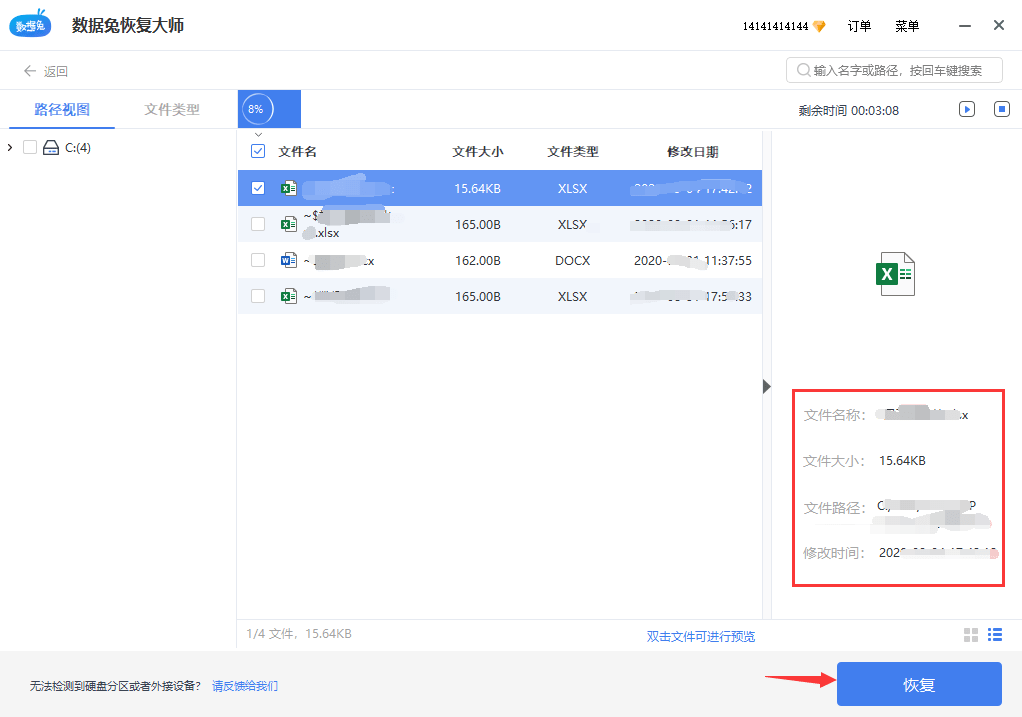Viewport: 1022px width, 717px height.
Task: Click the app logo in the title bar
Action: (x=30, y=24)
